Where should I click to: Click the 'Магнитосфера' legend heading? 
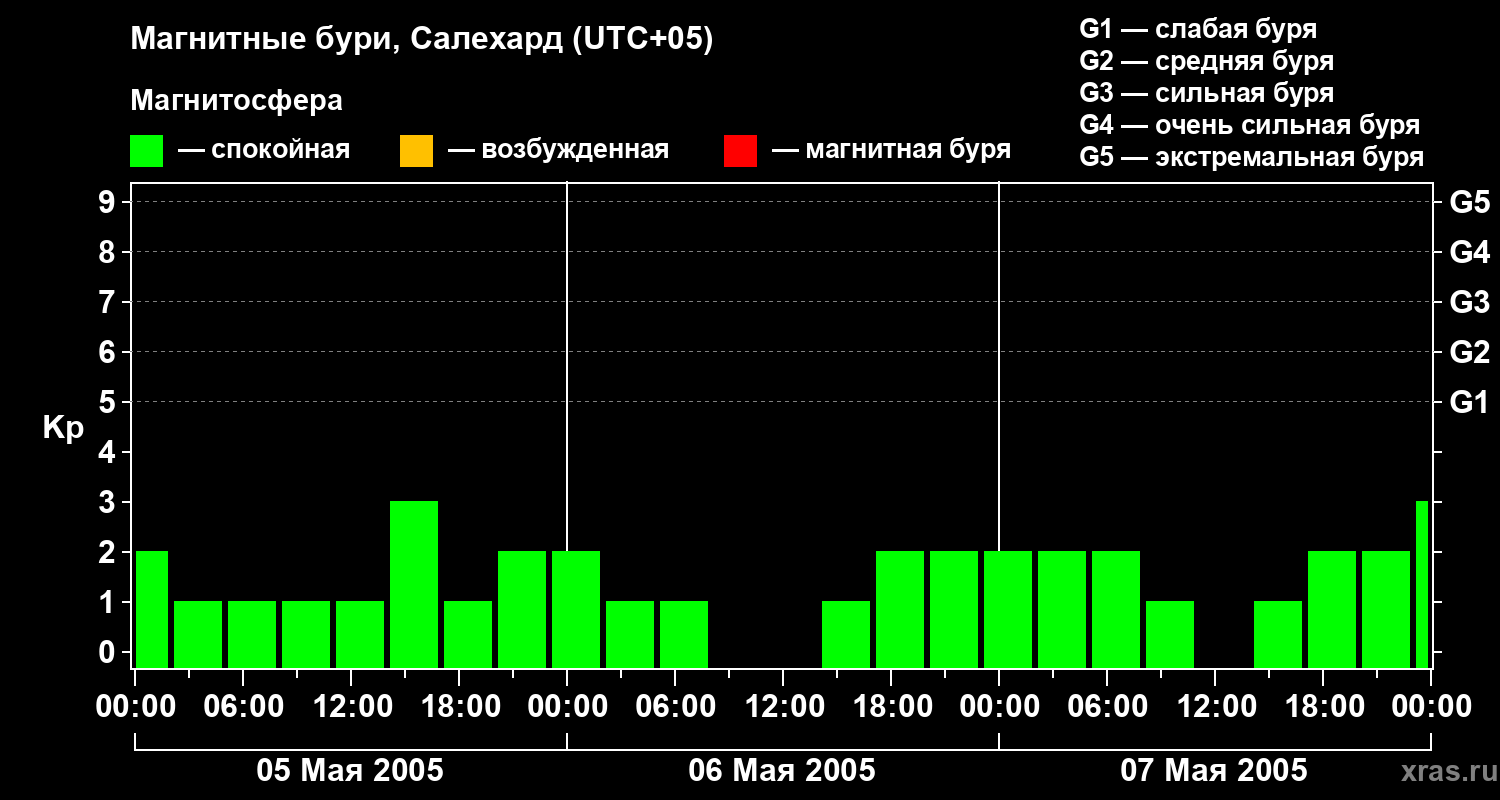237,101
